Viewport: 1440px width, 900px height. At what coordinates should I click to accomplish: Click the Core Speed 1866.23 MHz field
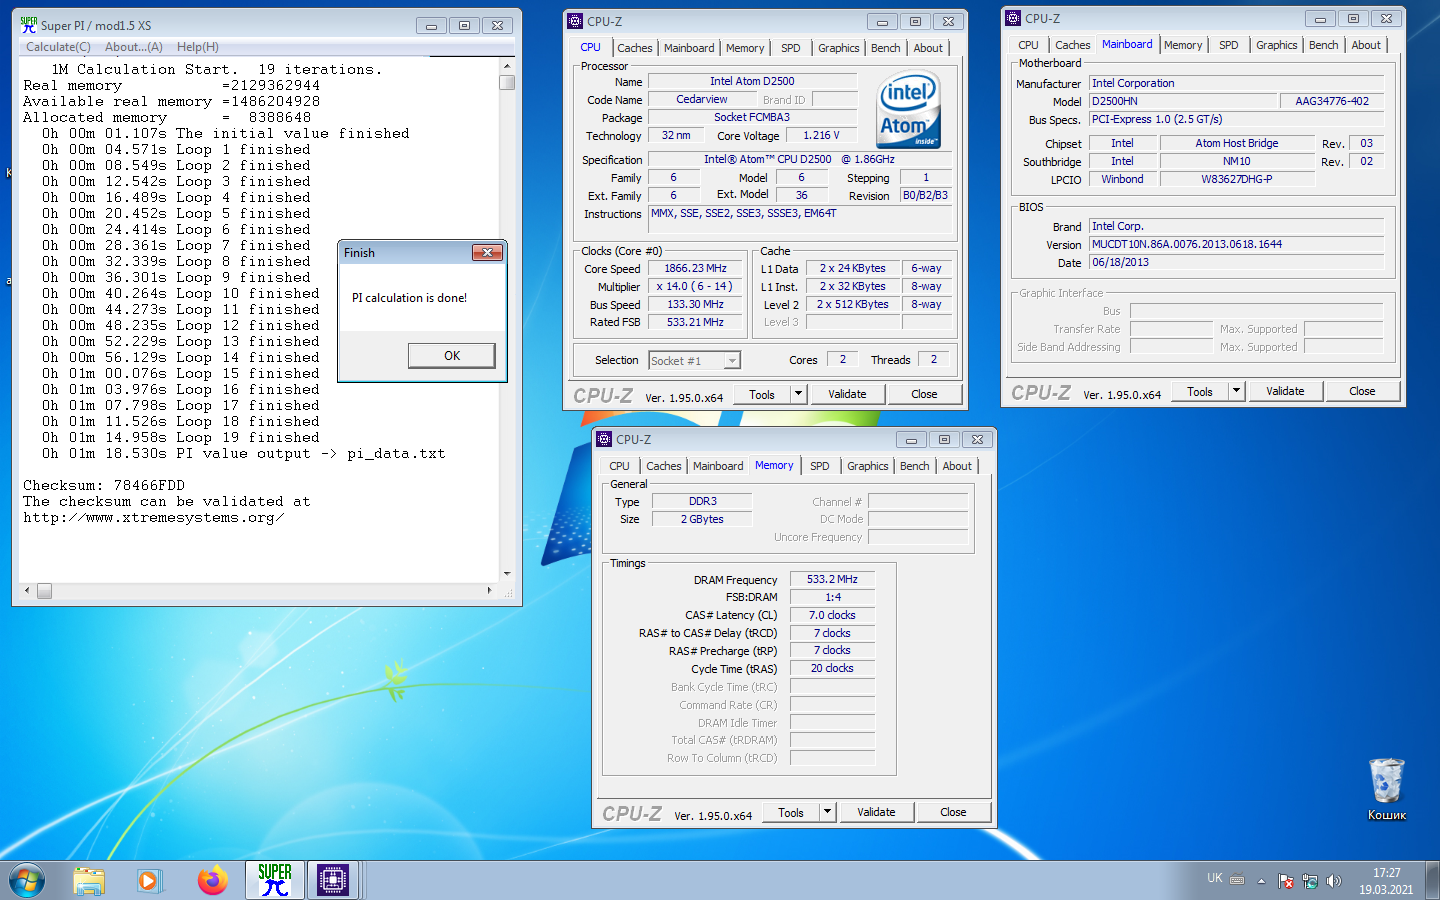click(696, 269)
